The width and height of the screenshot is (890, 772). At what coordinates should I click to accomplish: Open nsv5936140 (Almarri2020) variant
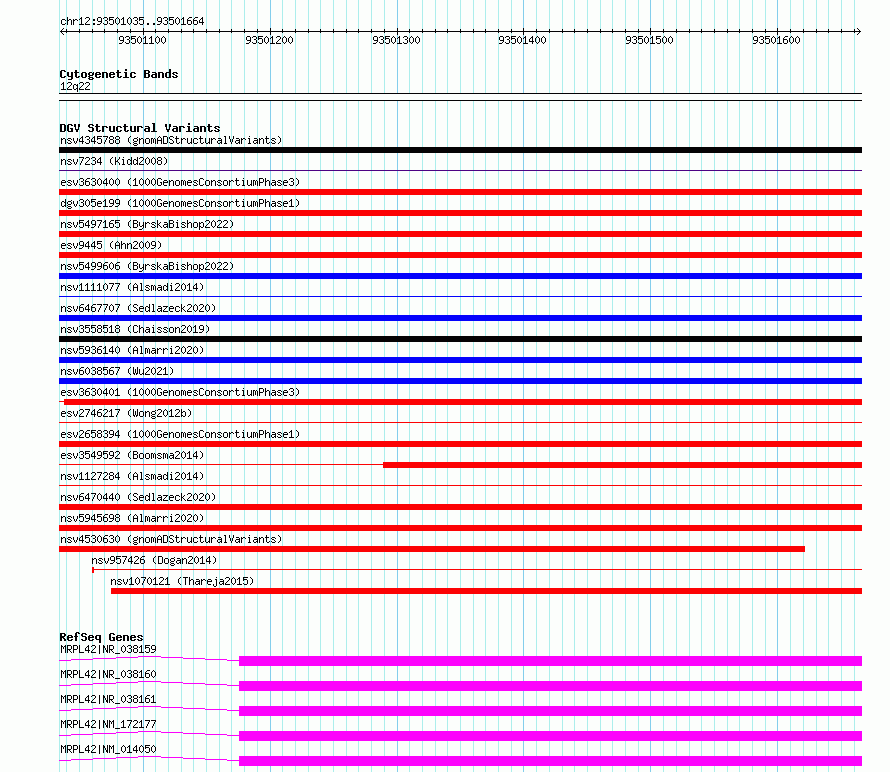pyautogui.click(x=132, y=350)
